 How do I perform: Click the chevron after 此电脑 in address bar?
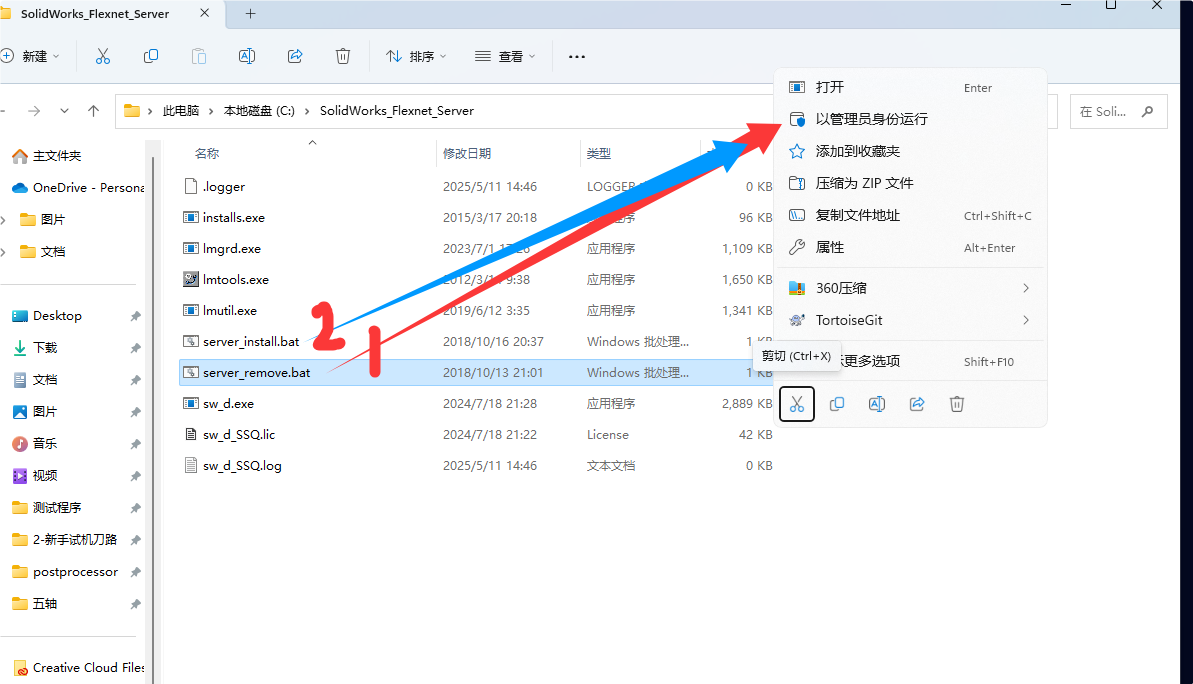pyautogui.click(x=212, y=111)
